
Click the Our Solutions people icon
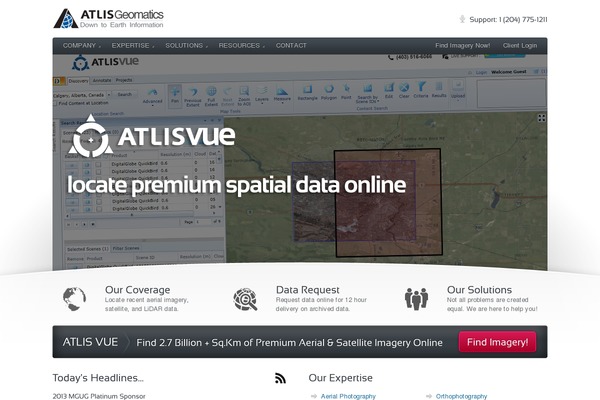coord(416,299)
